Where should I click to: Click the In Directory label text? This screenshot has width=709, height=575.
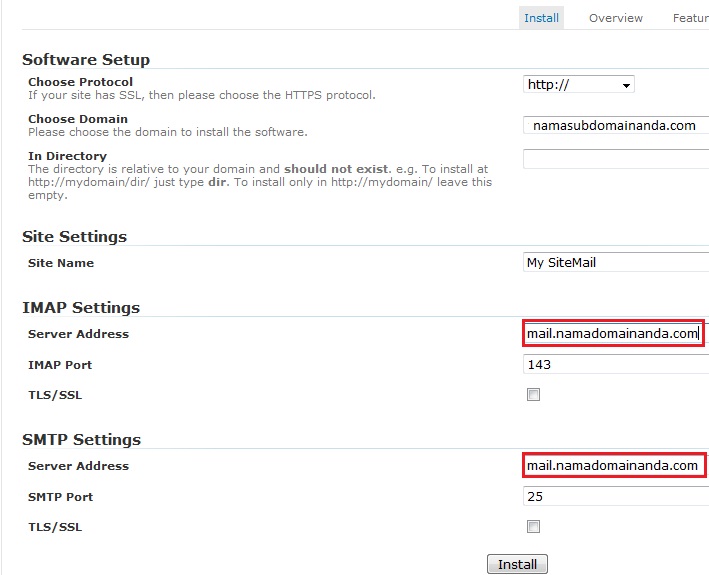click(67, 156)
